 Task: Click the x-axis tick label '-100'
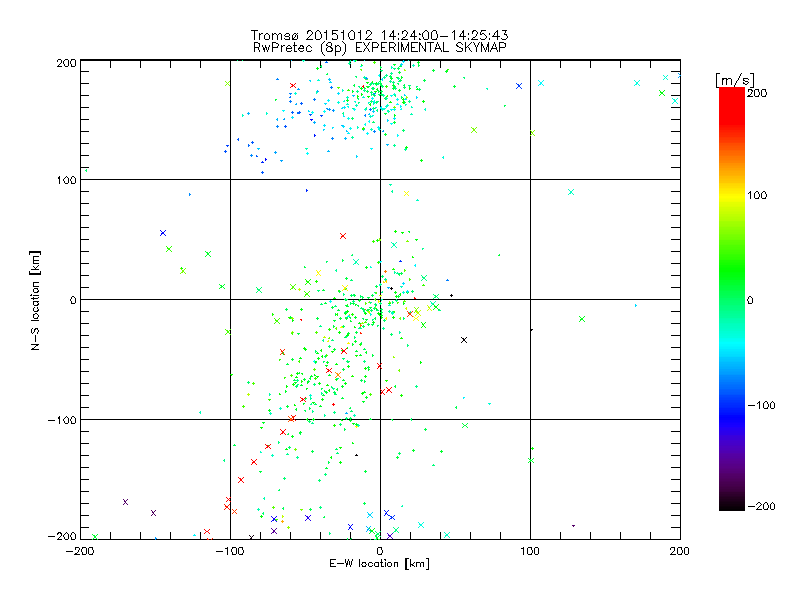(230, 551)
